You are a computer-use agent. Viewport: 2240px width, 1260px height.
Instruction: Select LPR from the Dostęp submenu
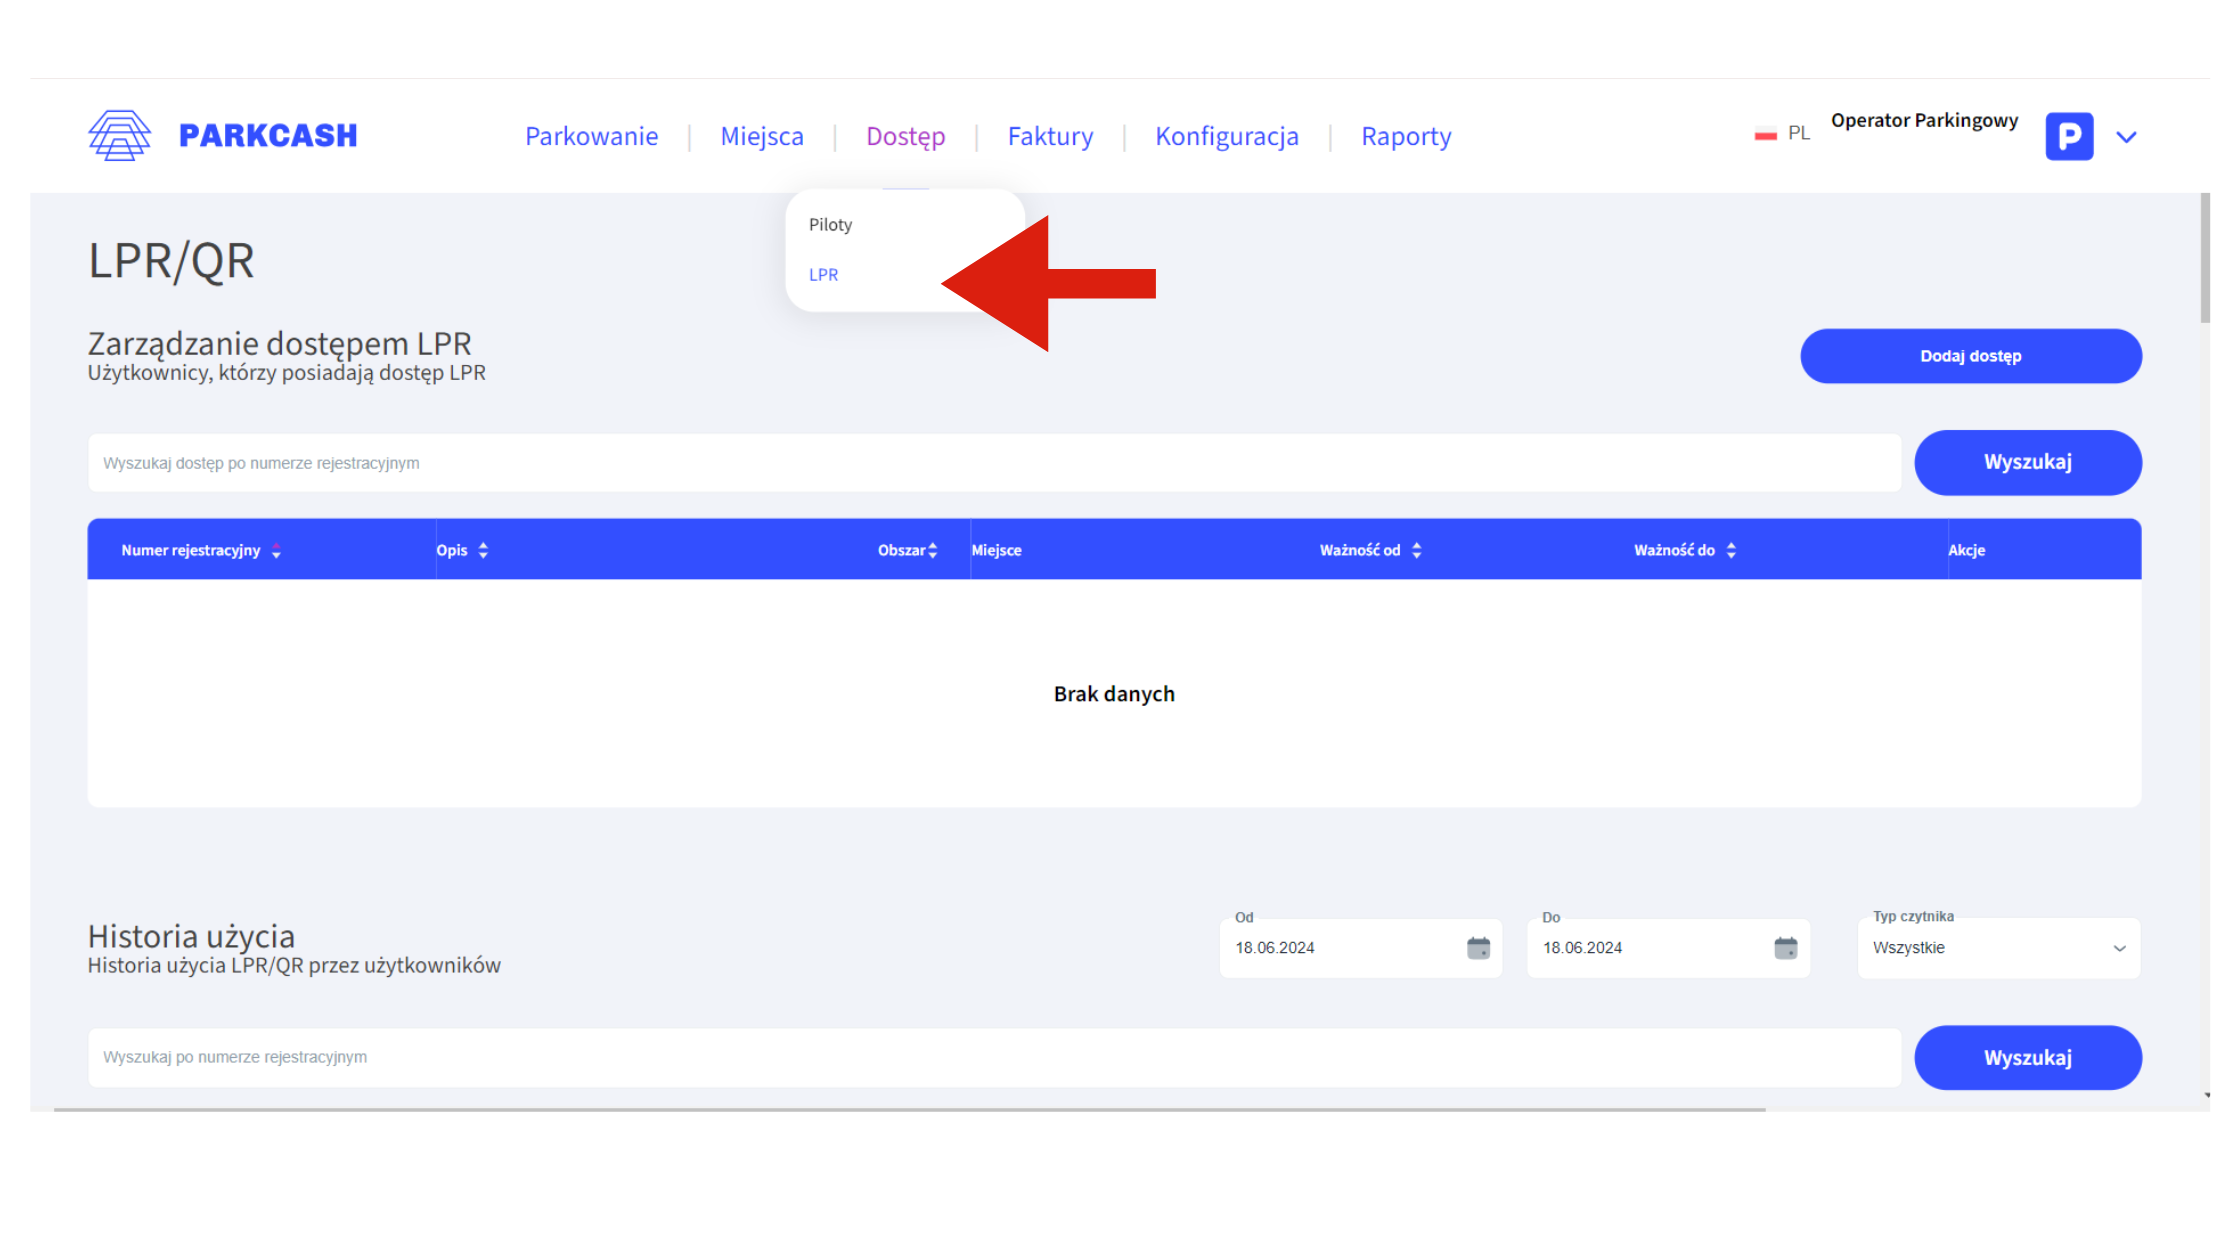point(823,275)
